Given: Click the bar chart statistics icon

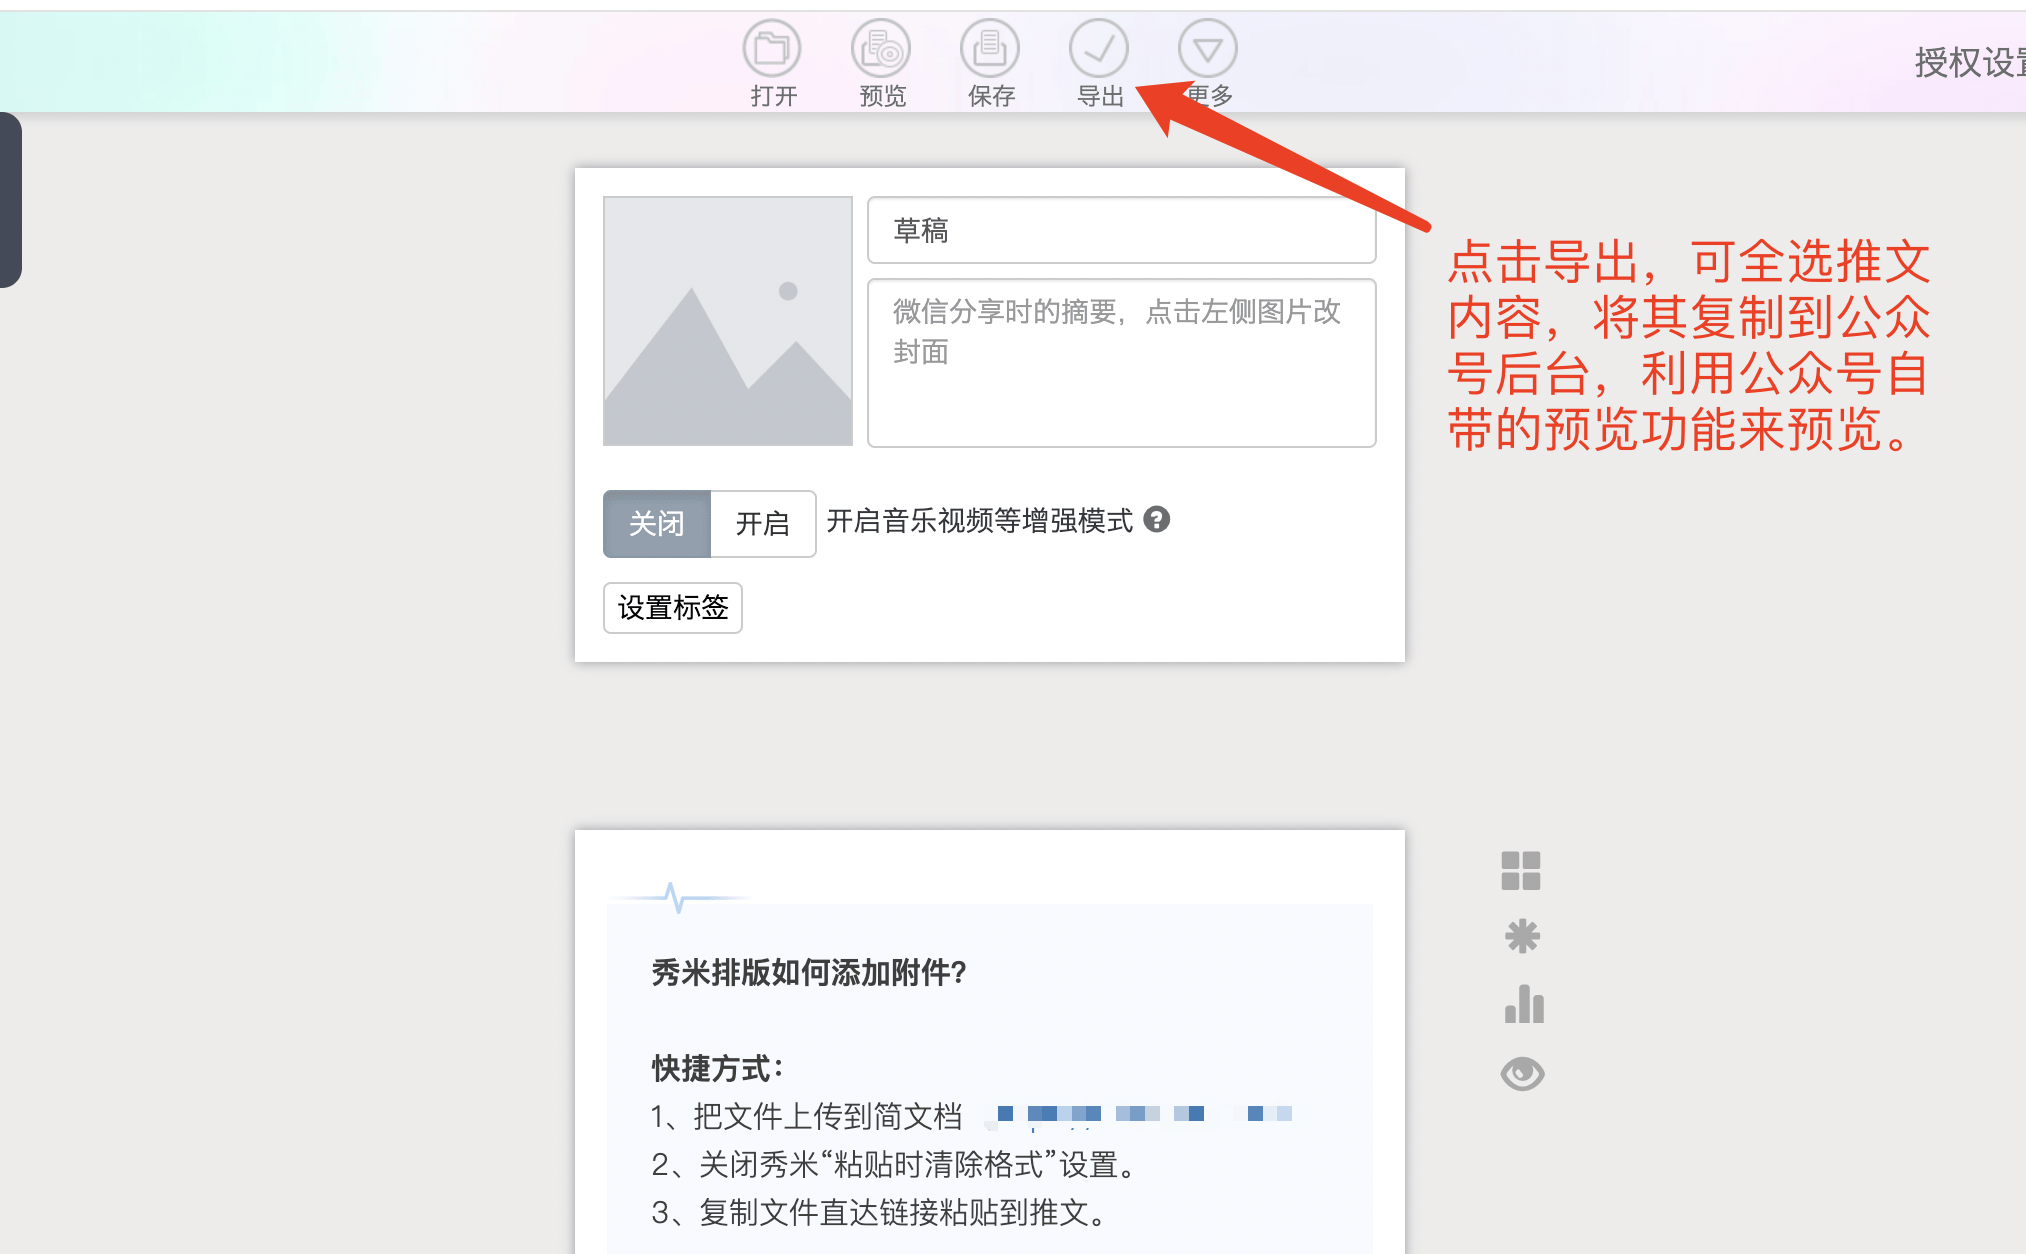Looking at the screenshot, I should pos(1524,1004).
